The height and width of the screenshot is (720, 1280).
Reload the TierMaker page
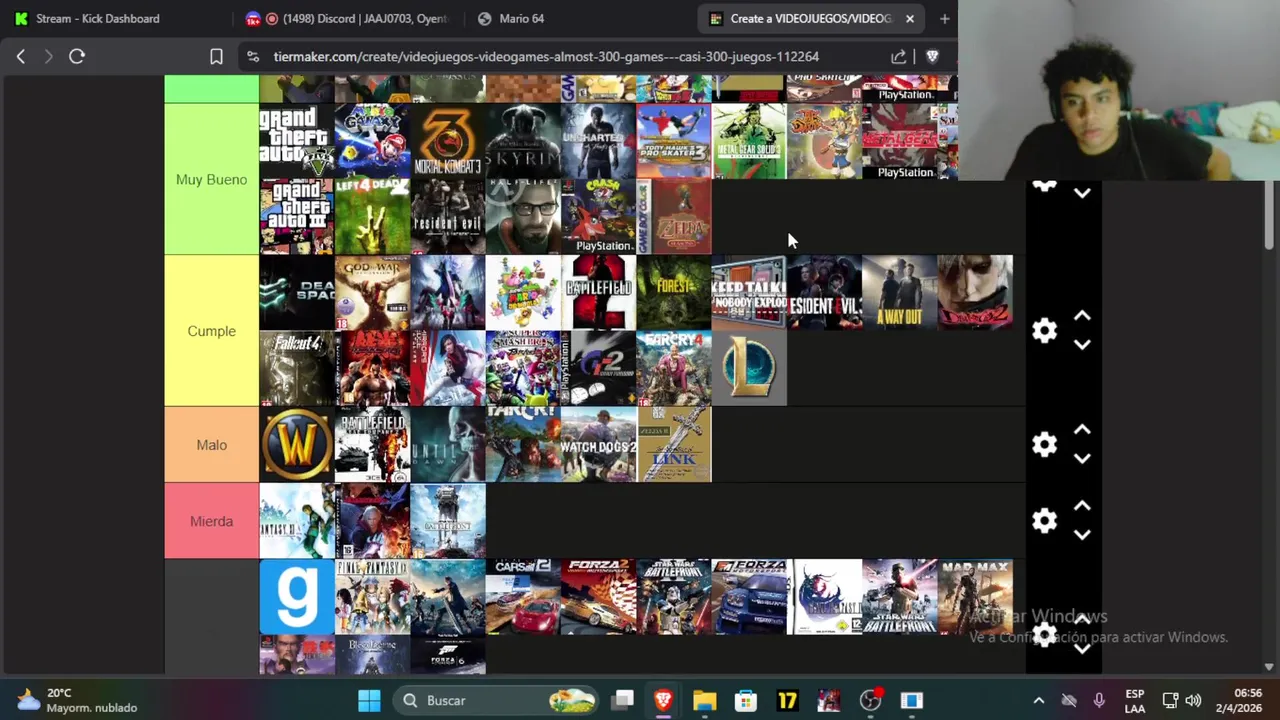[77, 57]
